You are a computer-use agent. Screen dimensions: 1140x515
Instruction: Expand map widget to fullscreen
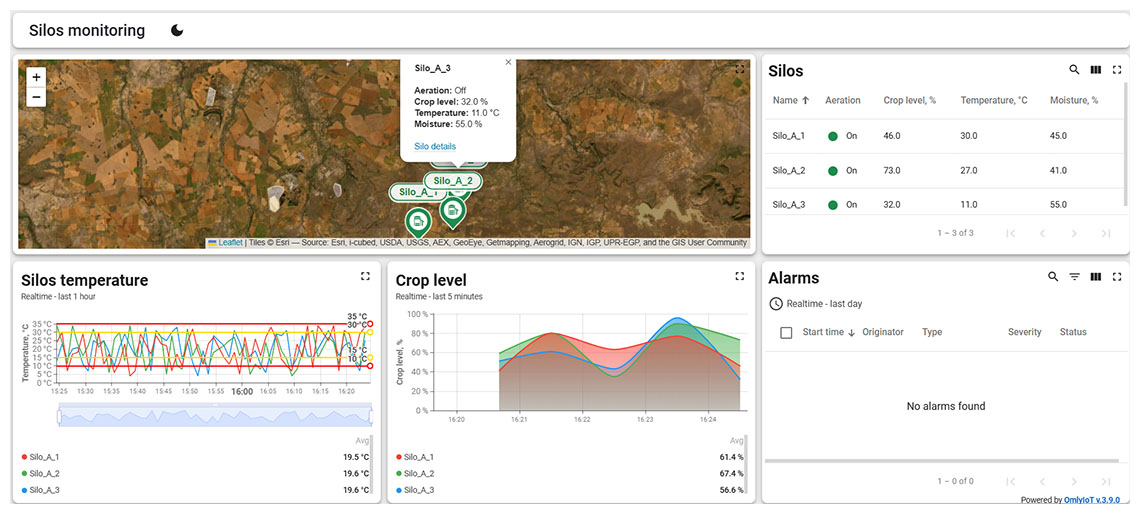pos(740,70)
